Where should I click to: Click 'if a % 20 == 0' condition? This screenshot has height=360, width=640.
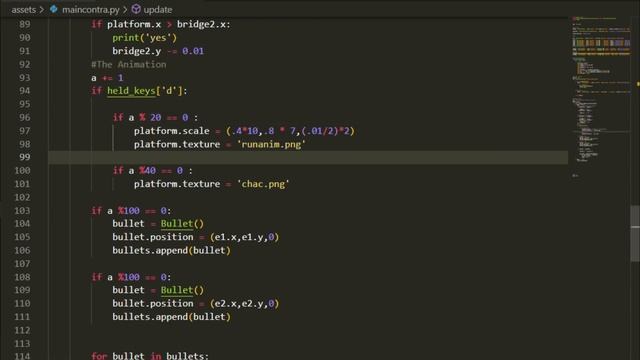coord(155,118)
